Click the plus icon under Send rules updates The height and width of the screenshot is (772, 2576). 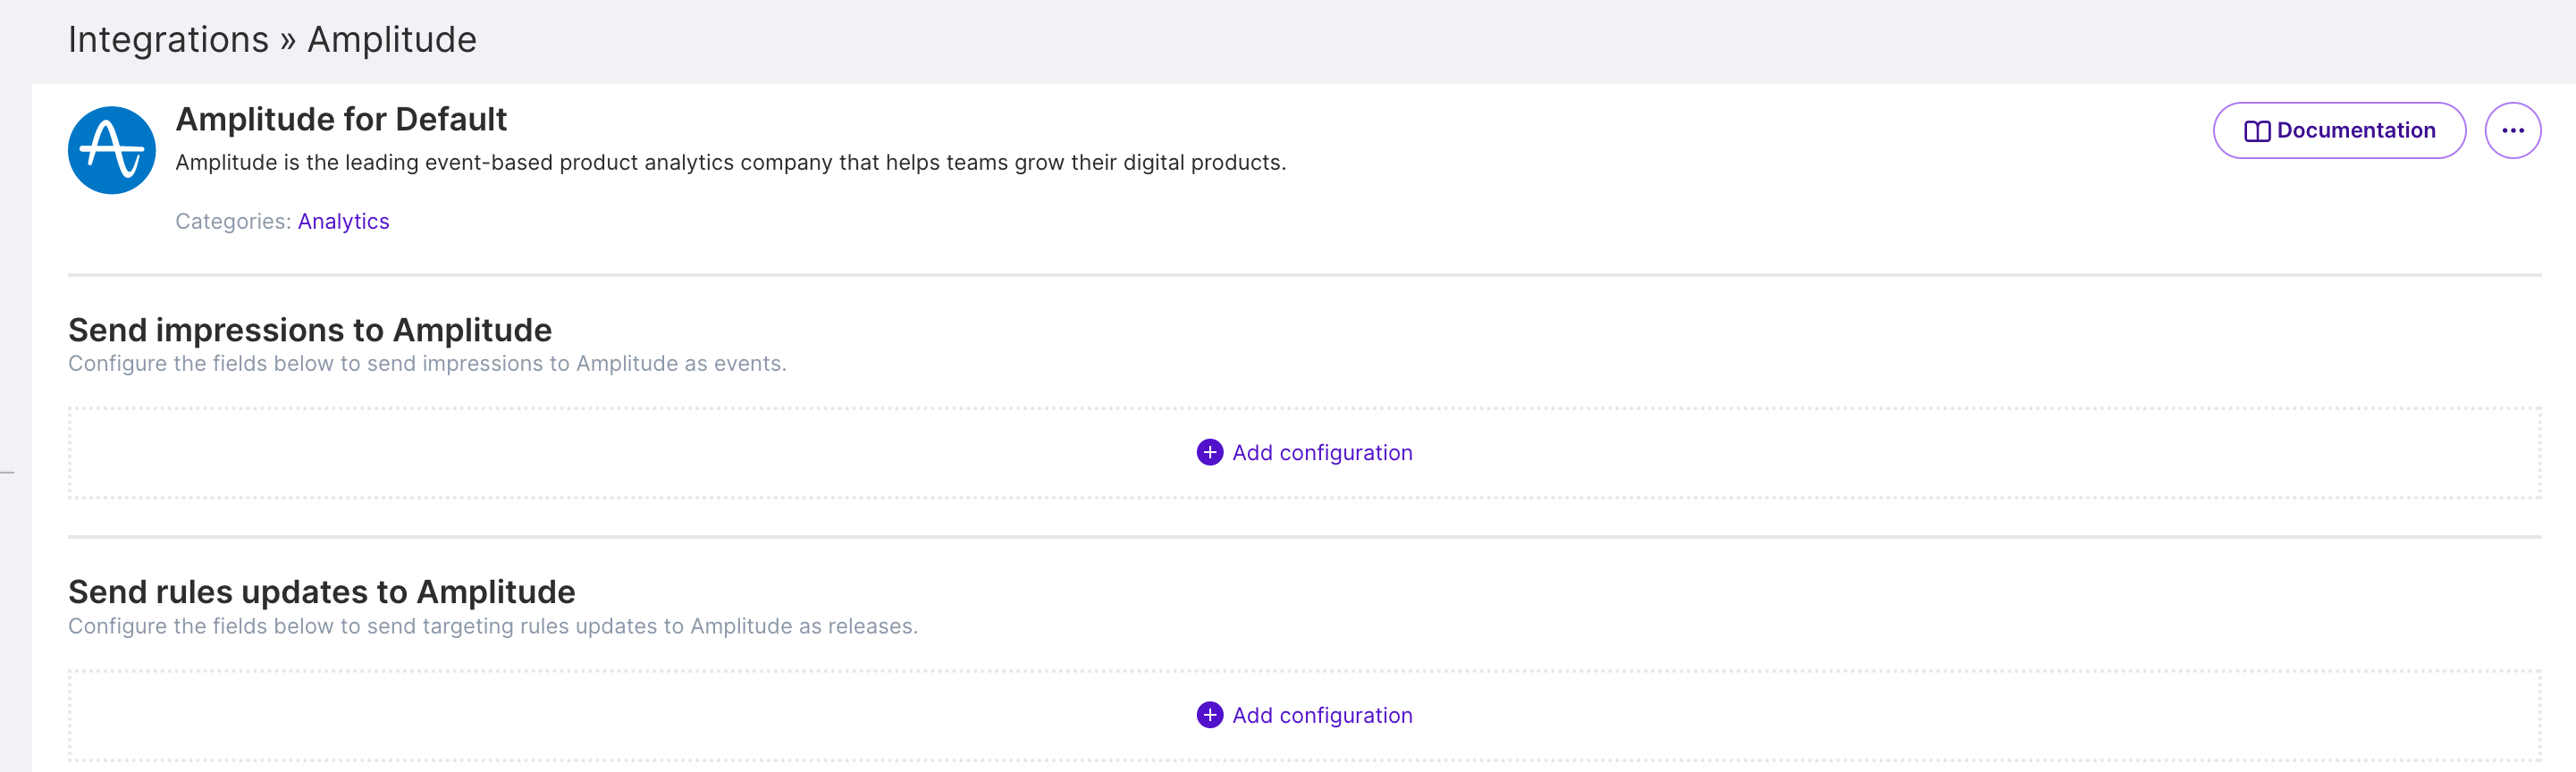(1209, 715)
